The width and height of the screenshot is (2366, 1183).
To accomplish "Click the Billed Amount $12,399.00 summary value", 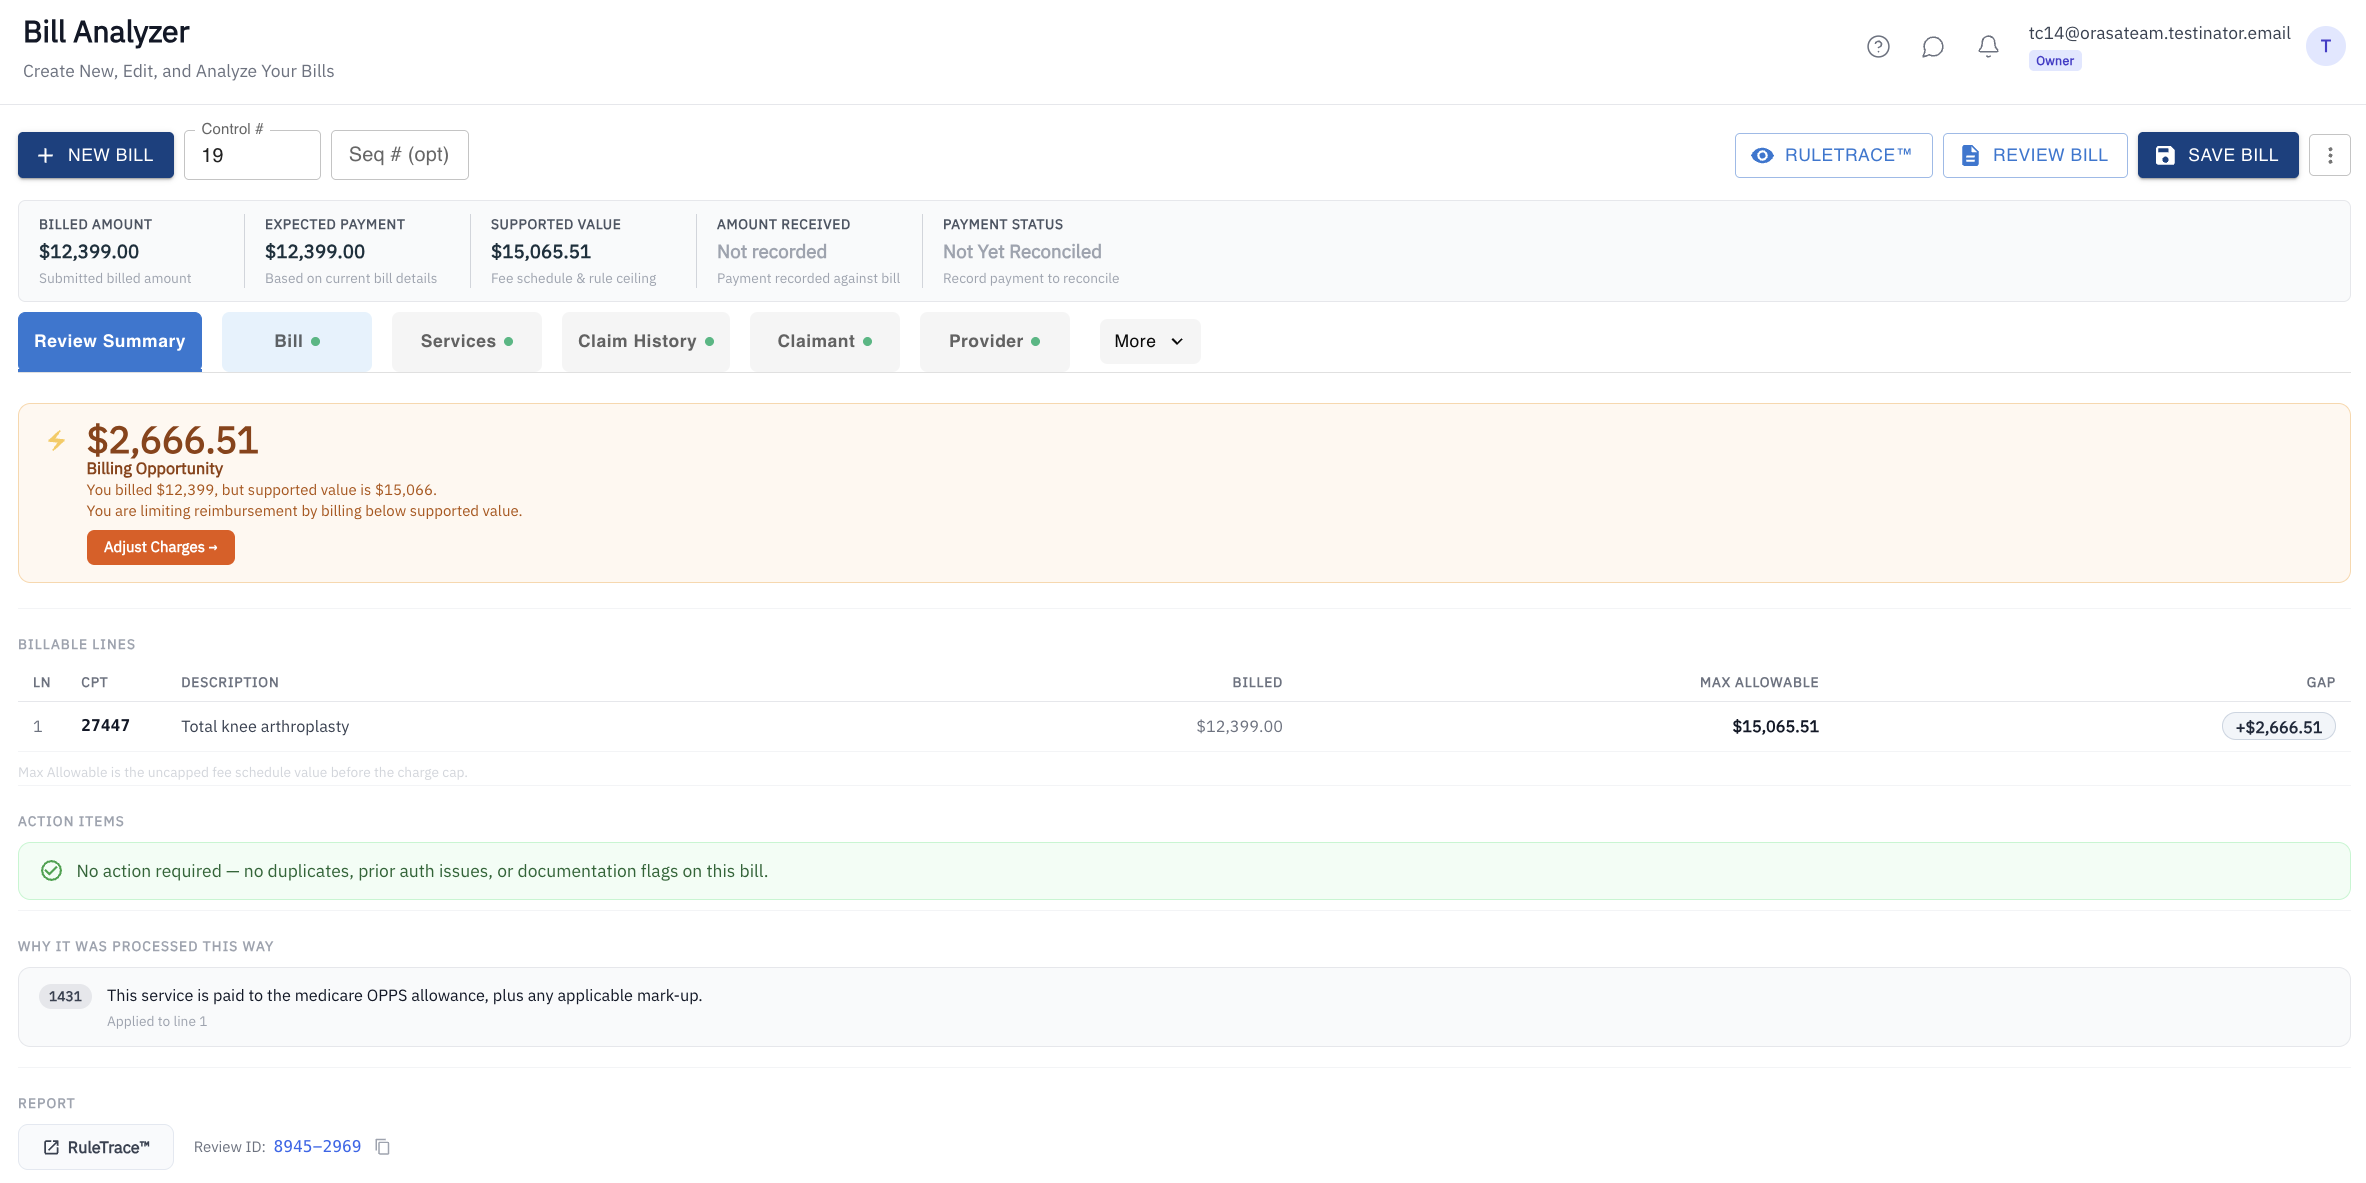I will point(89,252).
